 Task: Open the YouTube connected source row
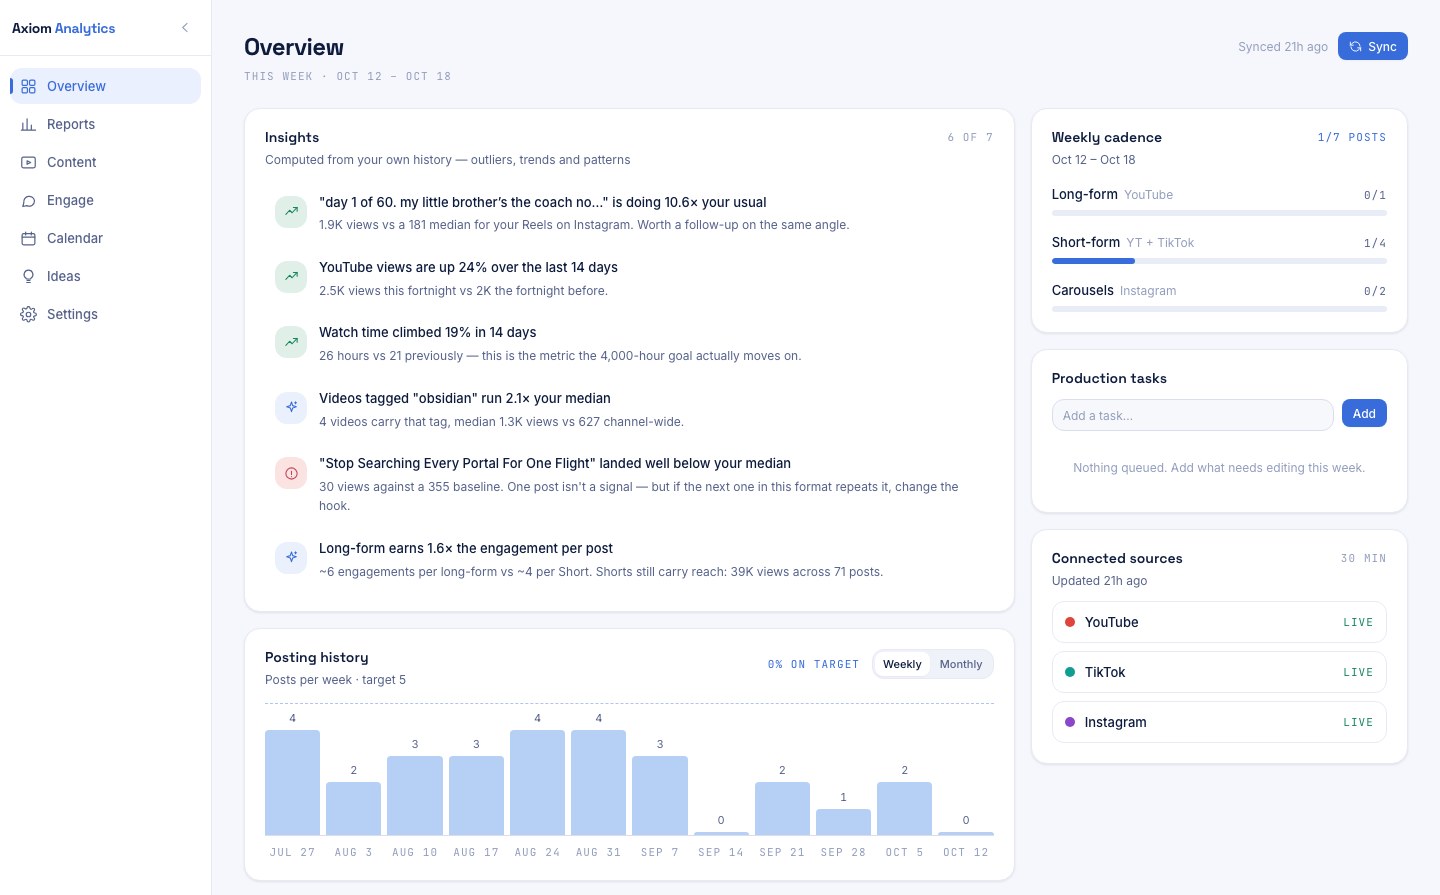click(1219, 622)
